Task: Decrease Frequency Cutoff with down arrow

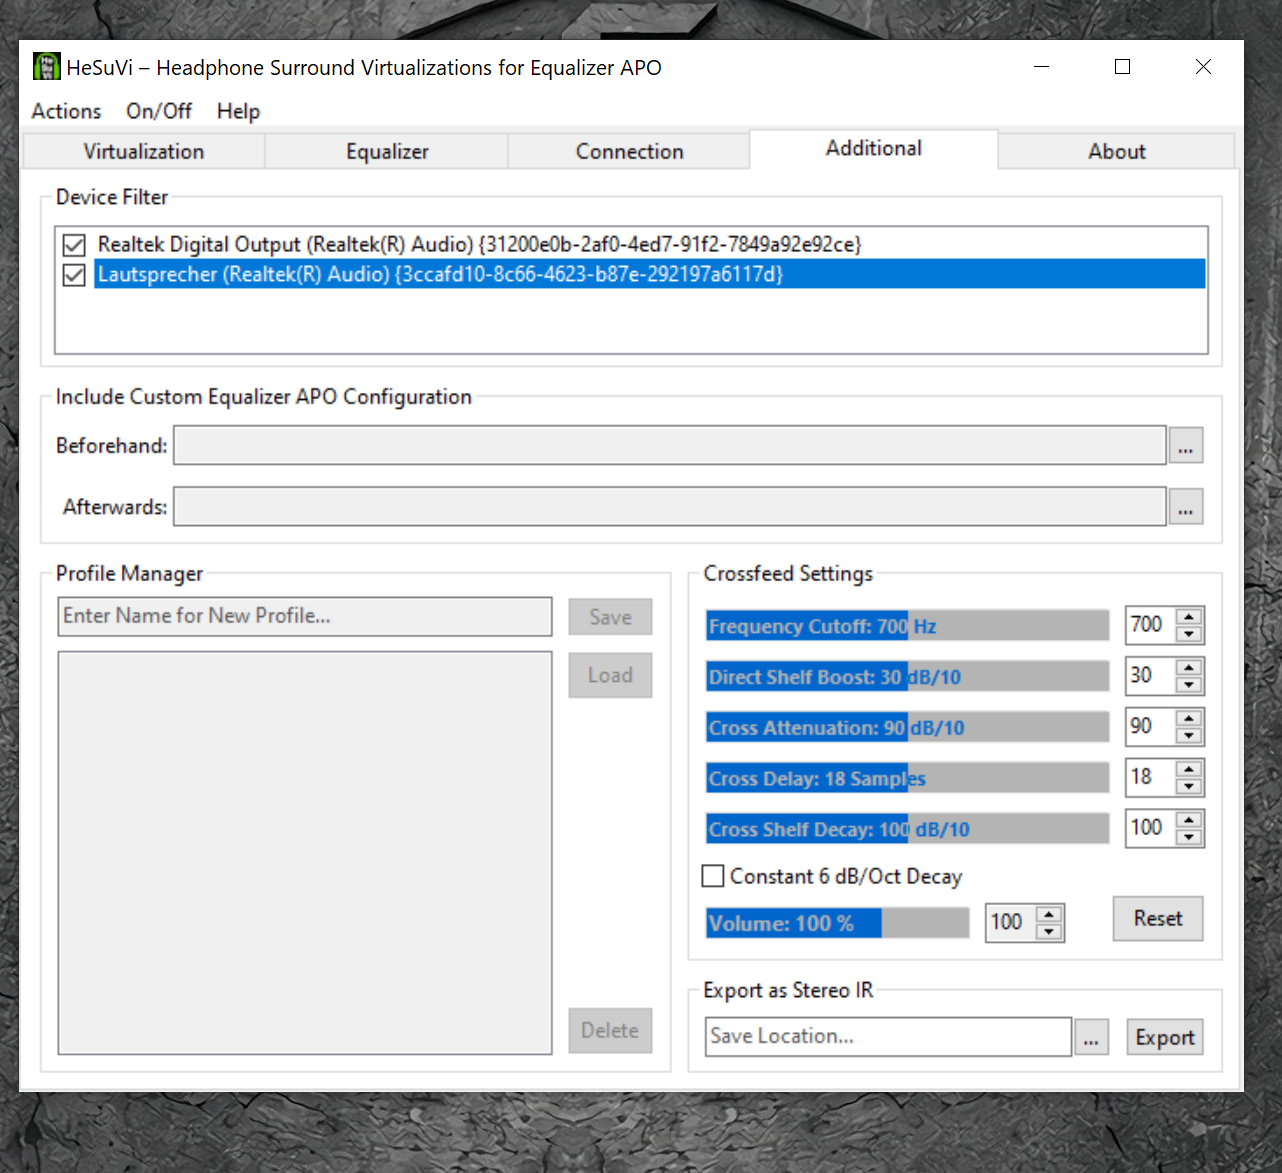Action: click(1189, 634)
